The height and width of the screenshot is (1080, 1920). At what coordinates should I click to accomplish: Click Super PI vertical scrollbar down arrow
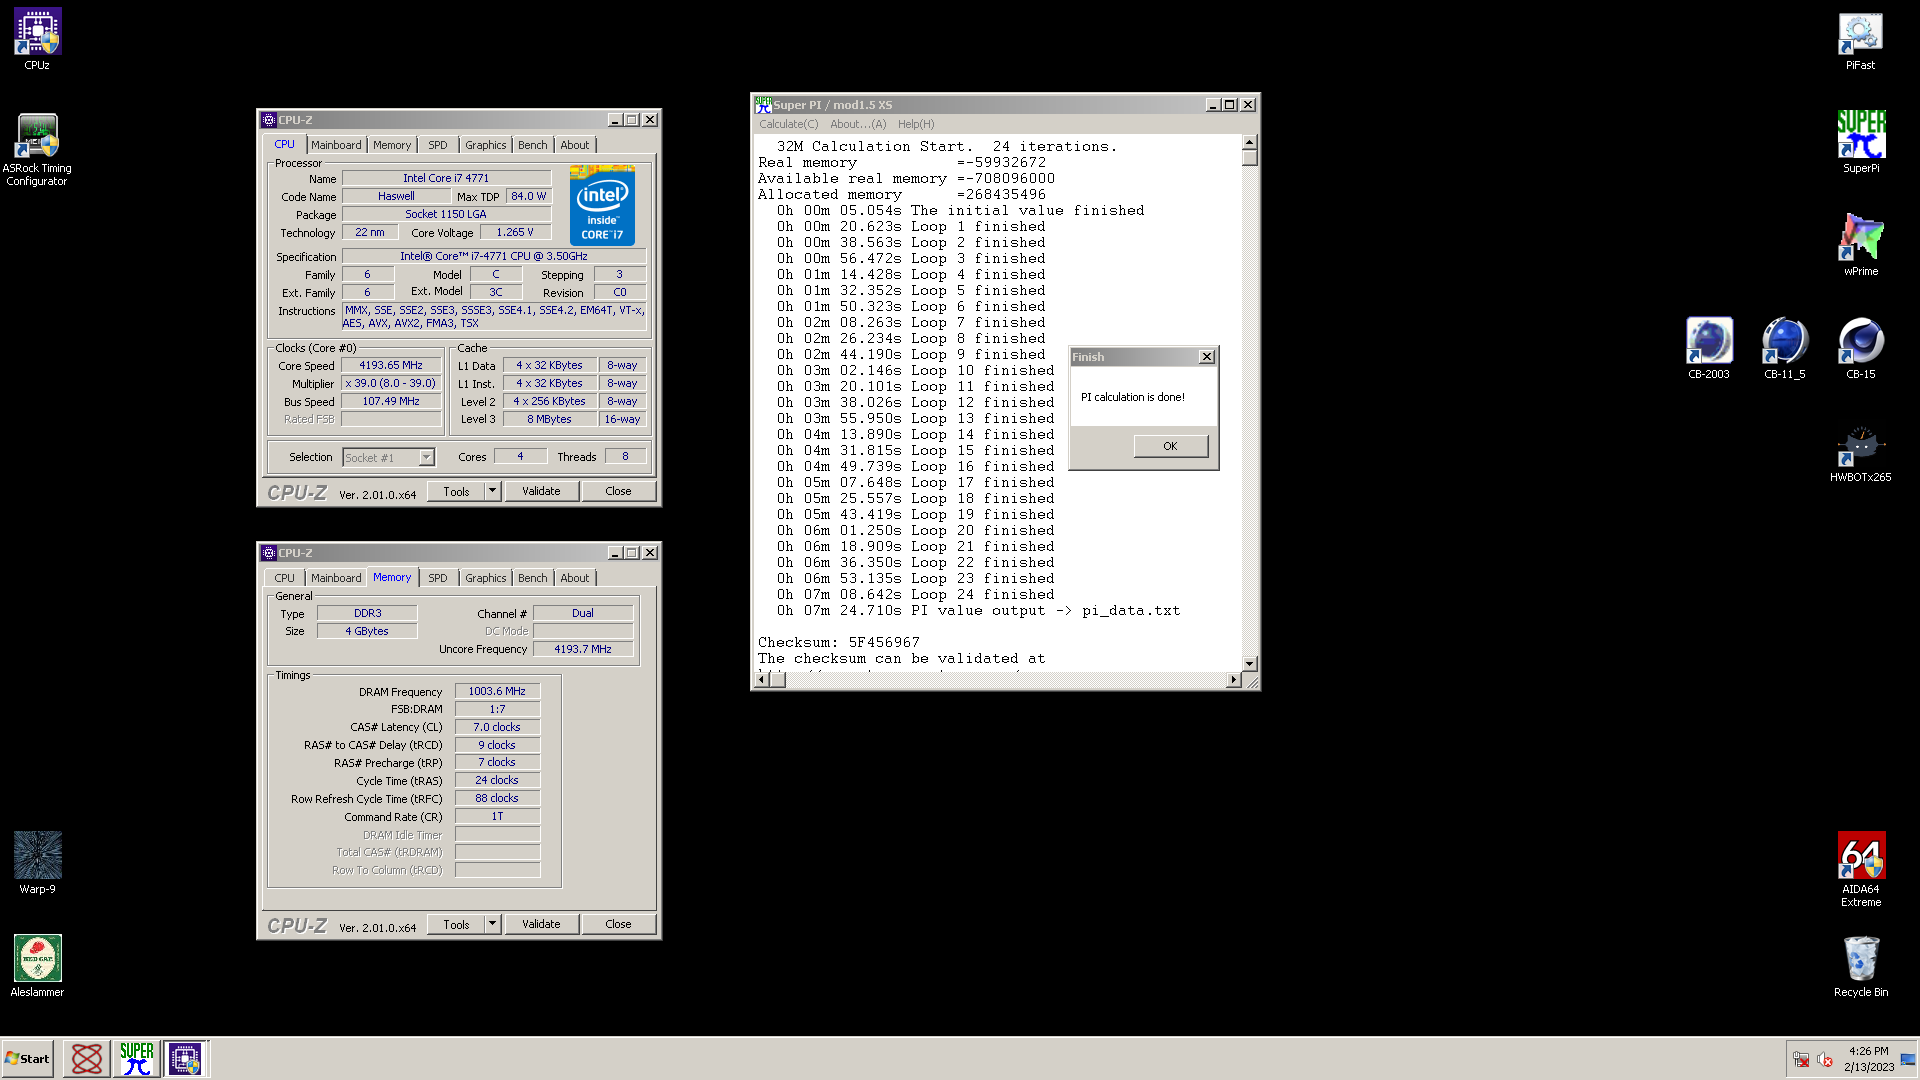(1250, 663)
